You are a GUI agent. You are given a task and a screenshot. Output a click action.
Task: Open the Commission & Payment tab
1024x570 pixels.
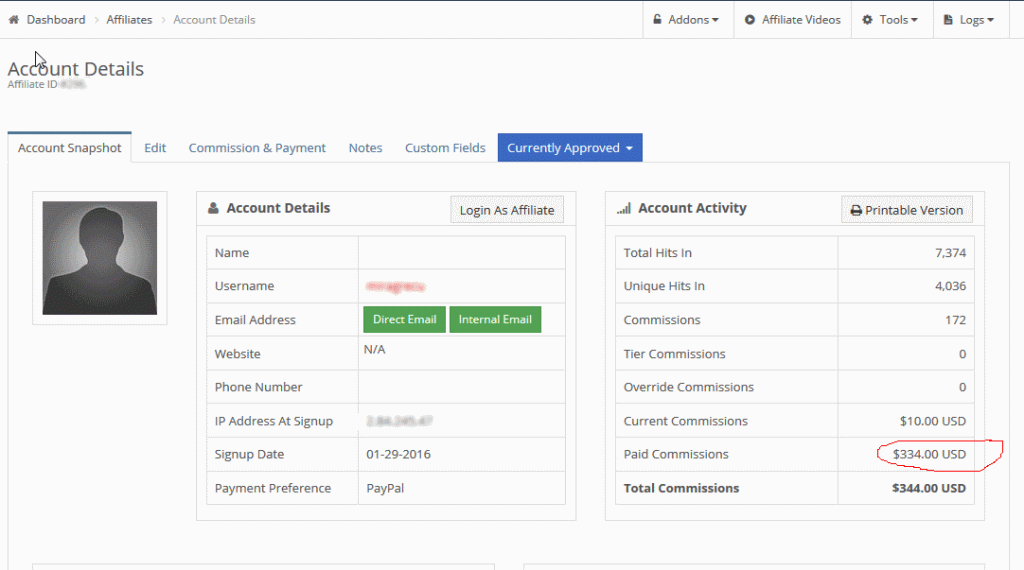pos(257,148)
